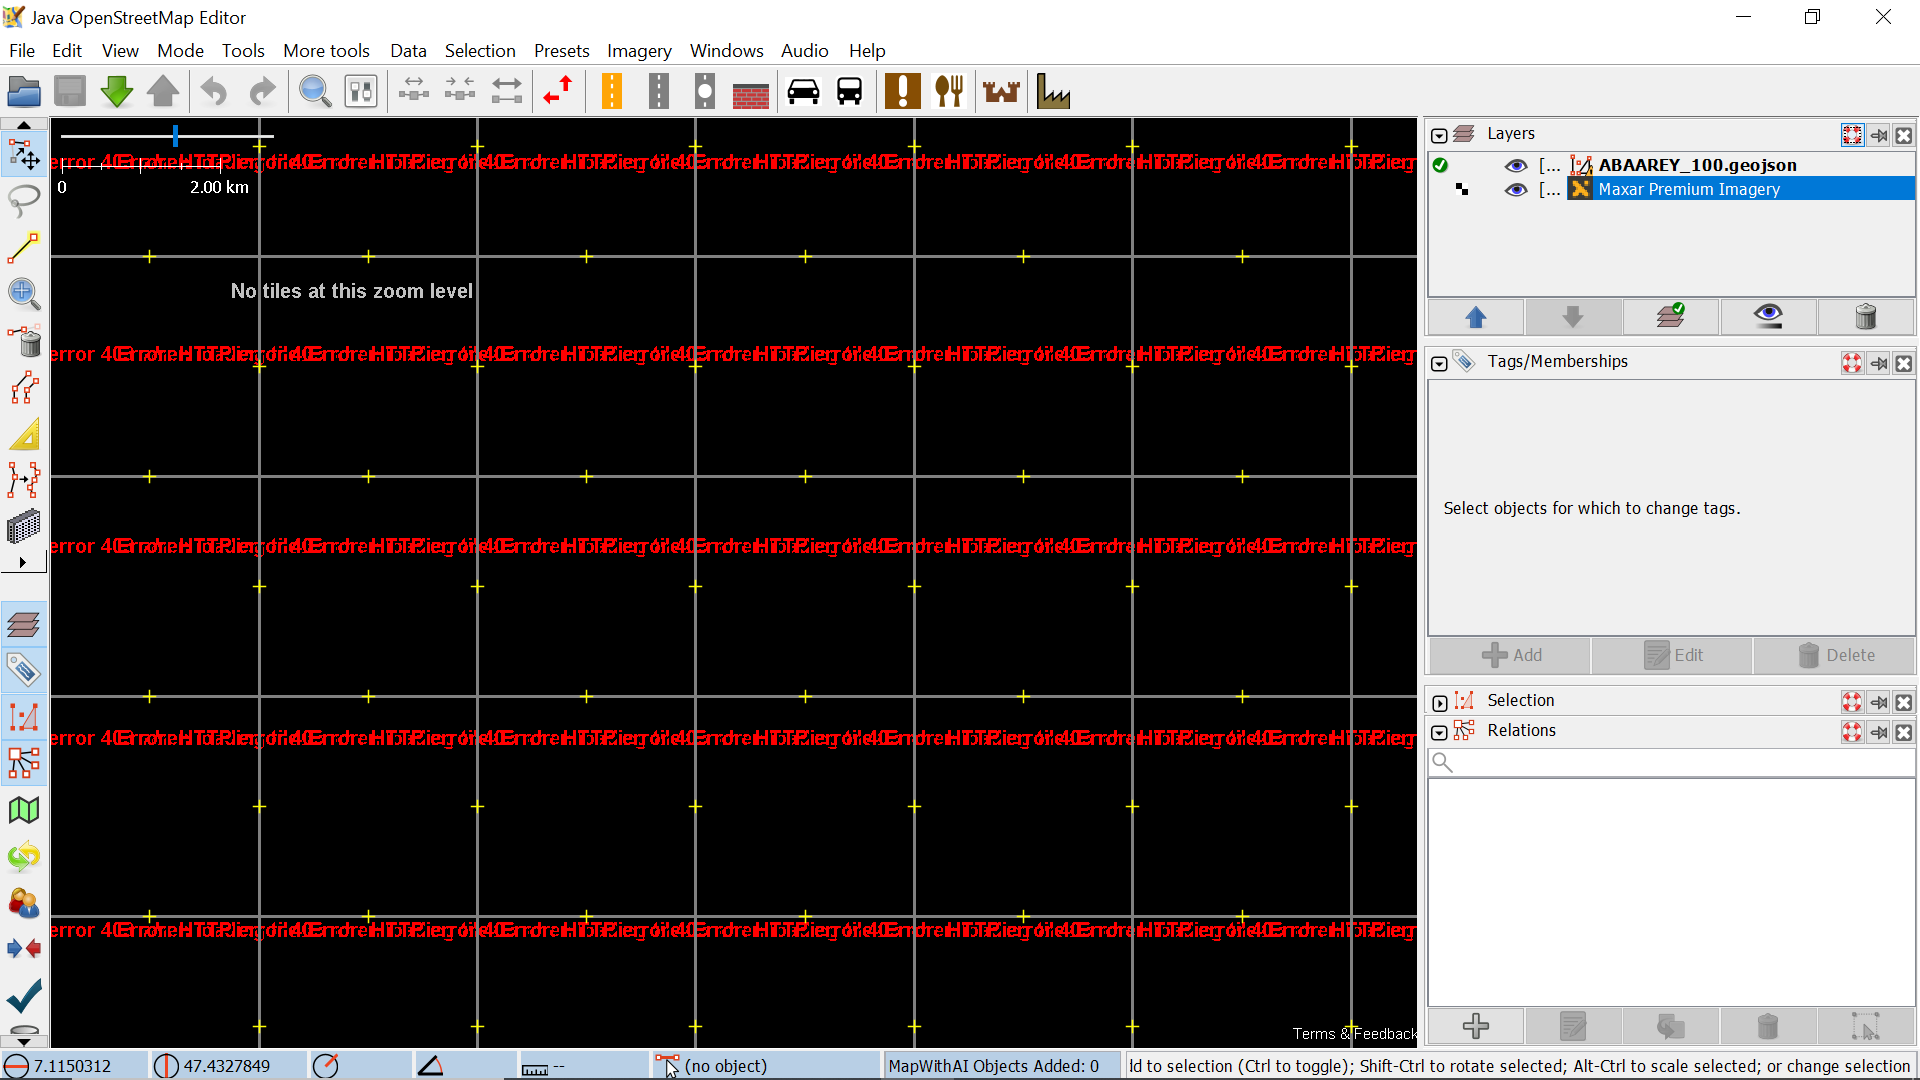Open Maxar Premium Imagery layer options
Viewport: 1920px width, 1080px height.
1549,190
